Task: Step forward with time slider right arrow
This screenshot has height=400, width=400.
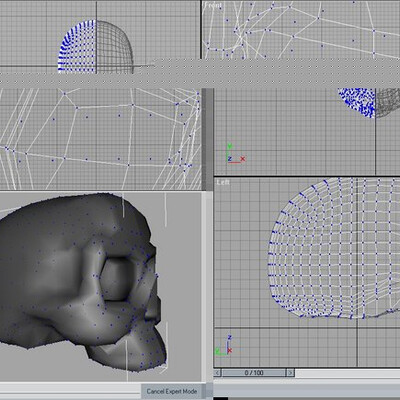Action: [x=291, y=372]
